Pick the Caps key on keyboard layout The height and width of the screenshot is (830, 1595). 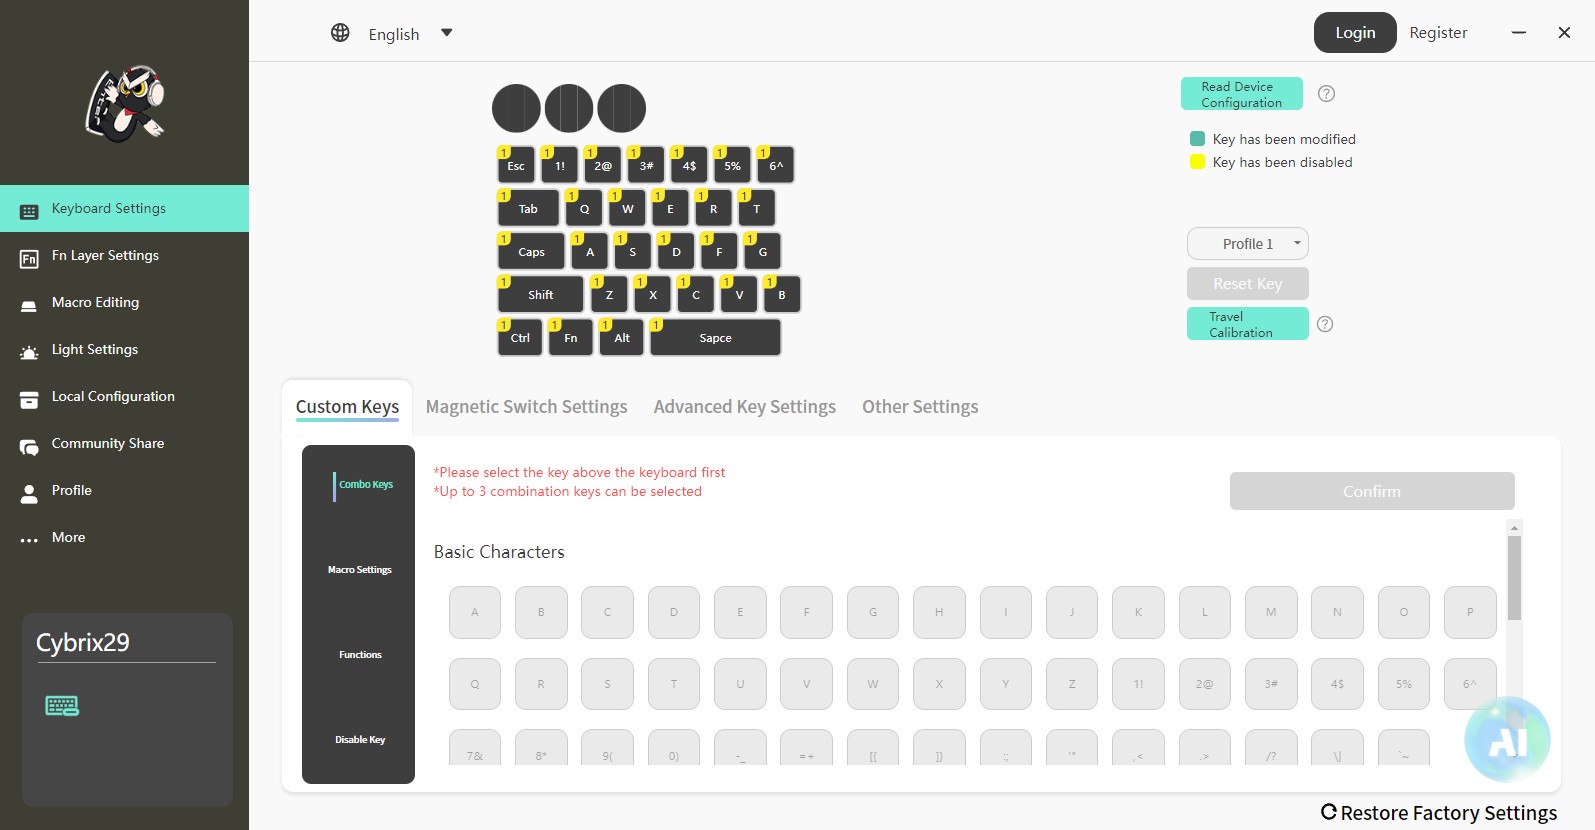click(531, 251)
